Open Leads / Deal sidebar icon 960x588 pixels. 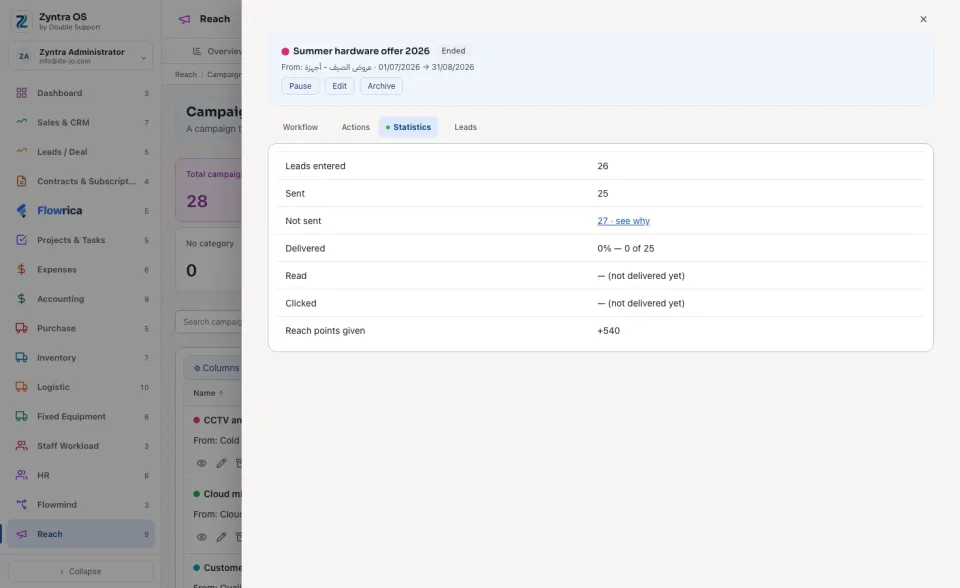click(x=21, y=151)
